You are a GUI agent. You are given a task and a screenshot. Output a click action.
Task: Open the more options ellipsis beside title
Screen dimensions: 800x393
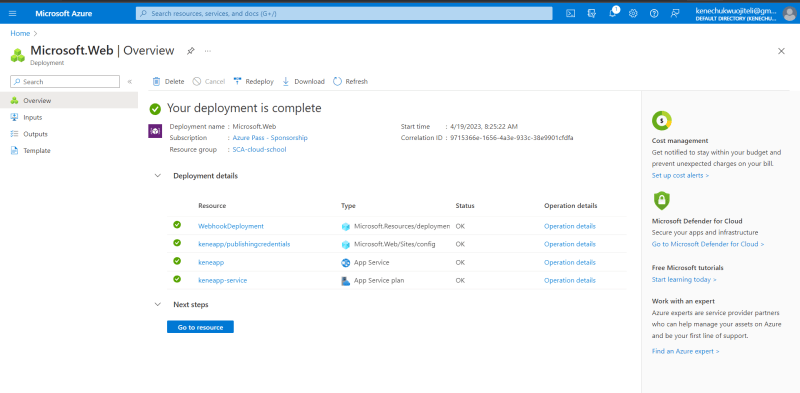pos(208,51)
